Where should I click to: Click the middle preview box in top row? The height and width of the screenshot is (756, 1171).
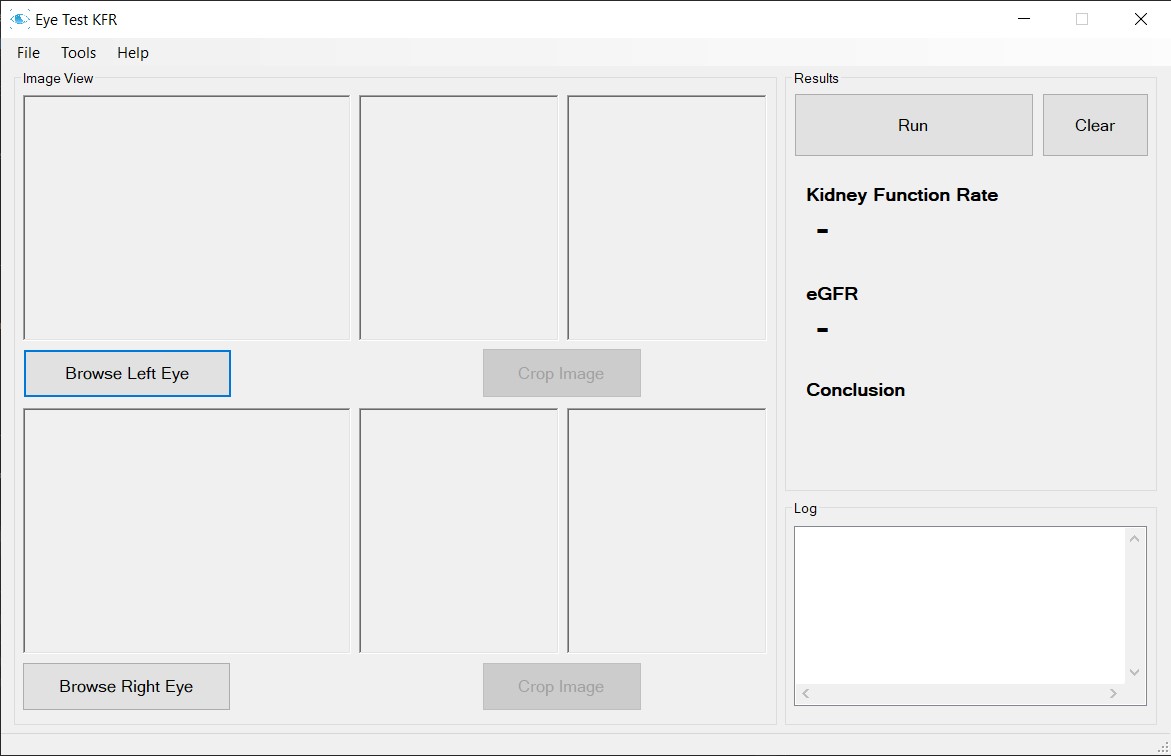coord(459,218)
